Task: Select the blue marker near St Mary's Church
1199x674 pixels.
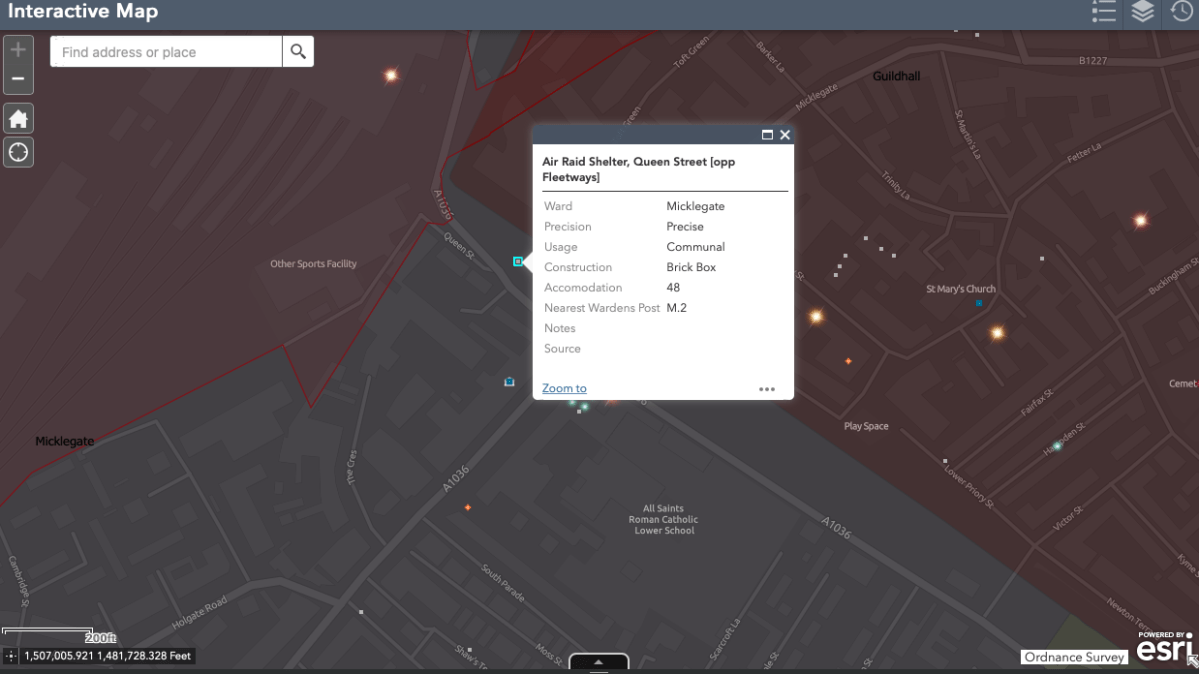Action: tap(978, 303)
